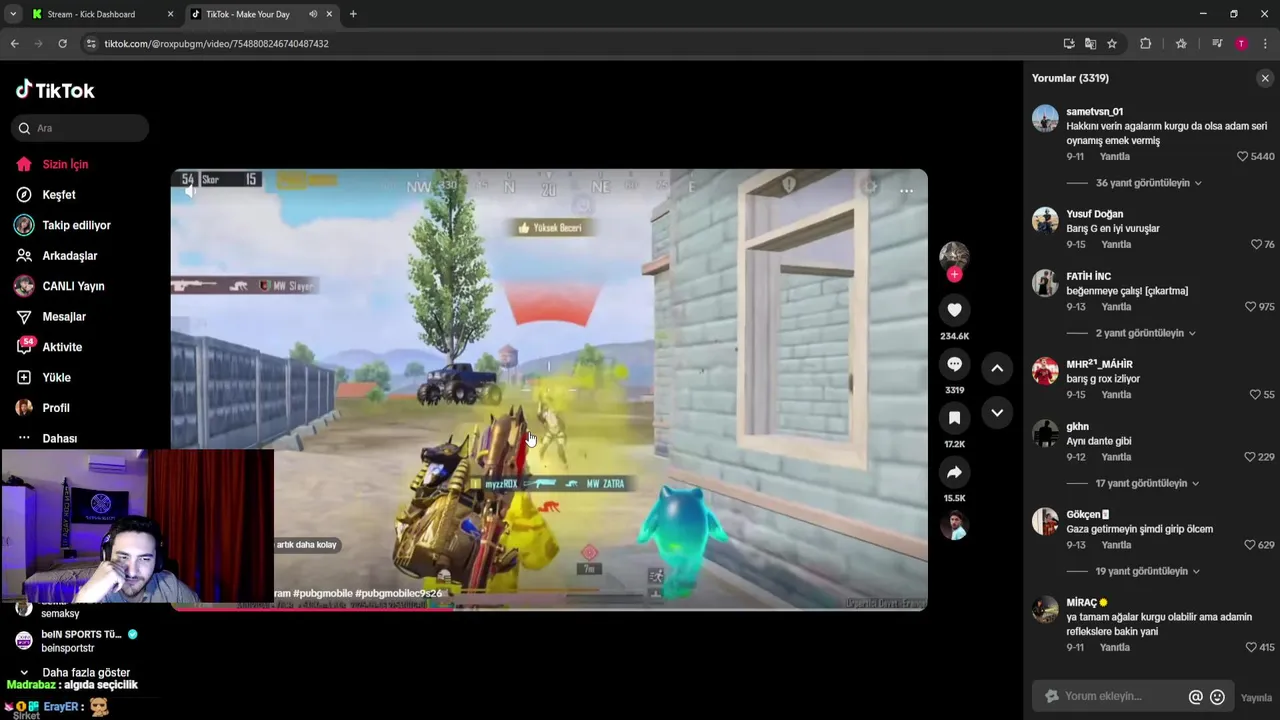1280x720 pixels.
Task: Reply to MİRAÇ via Yanıtla
Action: pyautogui.click(x=1115, y=648)
